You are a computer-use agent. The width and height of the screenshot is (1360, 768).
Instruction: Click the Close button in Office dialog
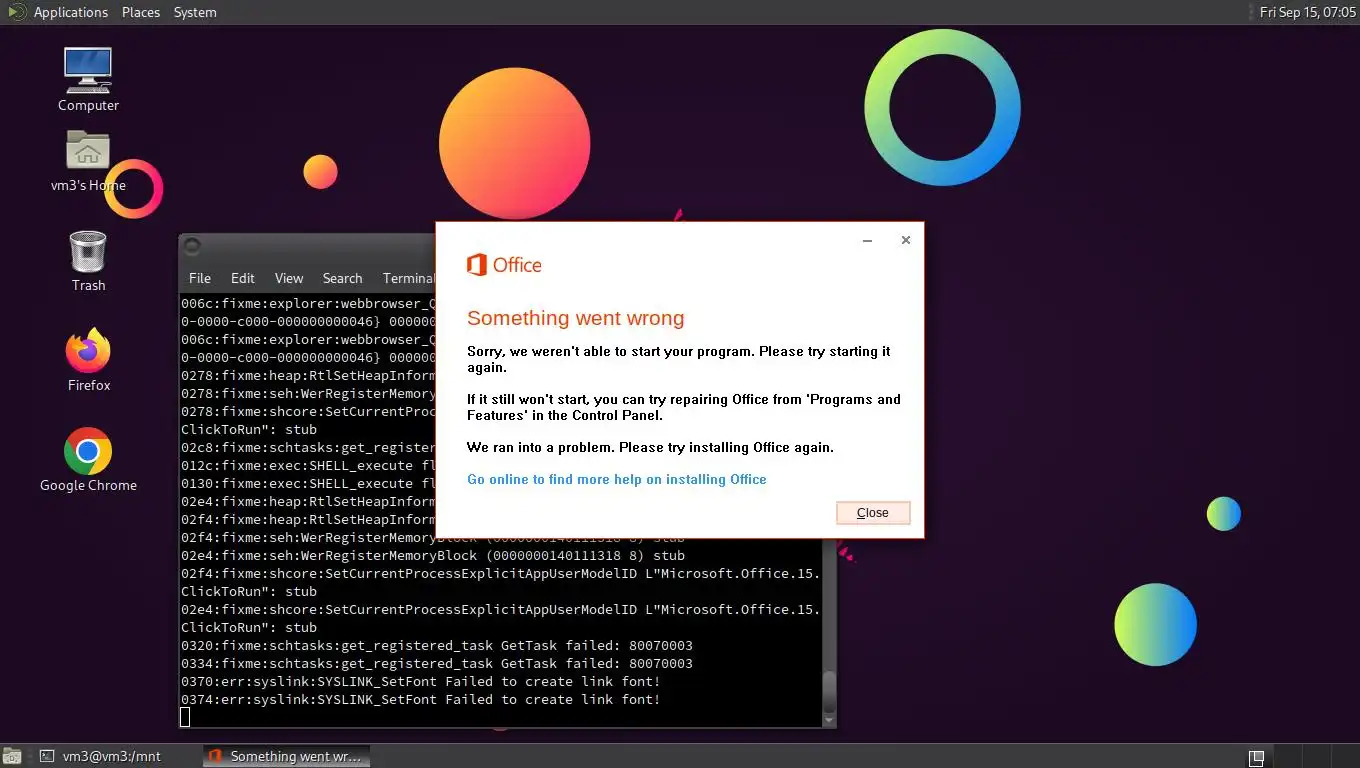(x=873, y=513)
